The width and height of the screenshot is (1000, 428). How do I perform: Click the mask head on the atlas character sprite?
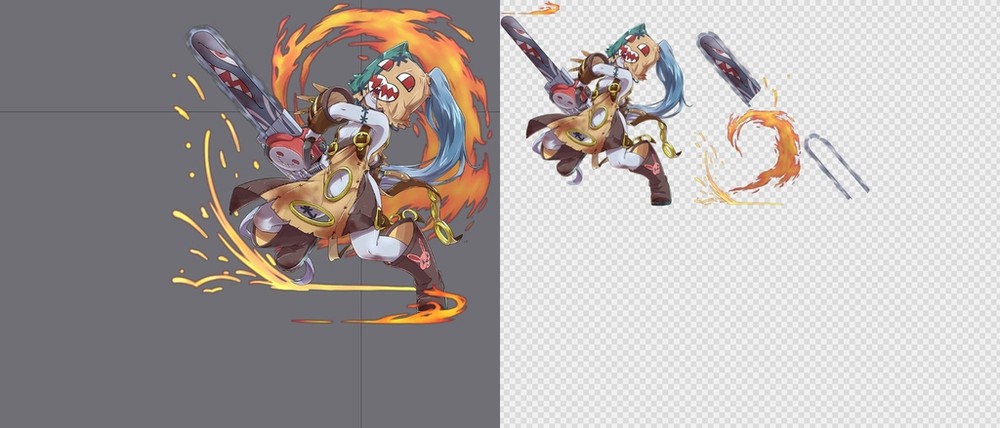point(636,52)
